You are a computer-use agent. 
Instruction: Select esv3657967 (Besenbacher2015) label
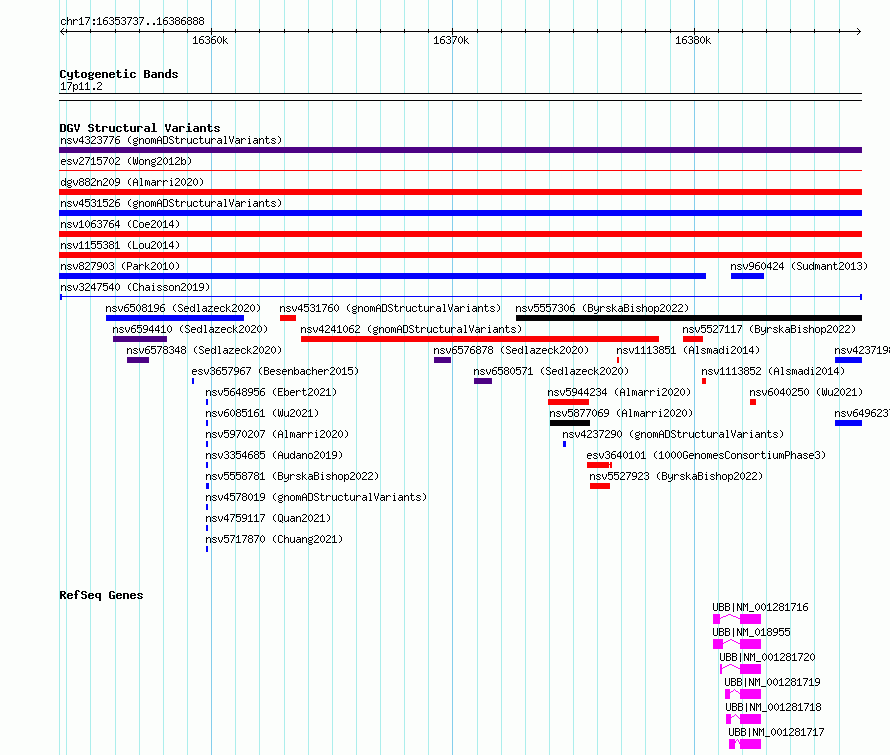pos(275,371)
